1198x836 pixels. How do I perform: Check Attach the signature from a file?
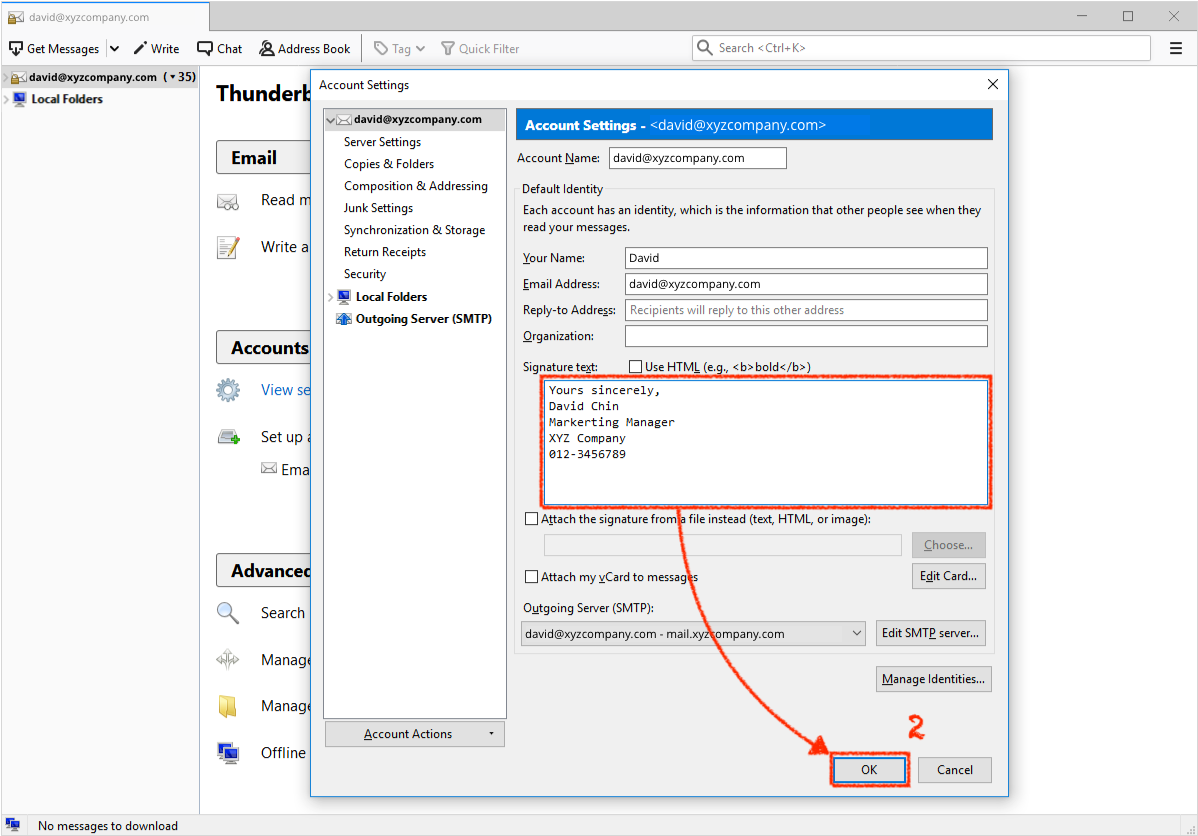click(x=531, y=519)
